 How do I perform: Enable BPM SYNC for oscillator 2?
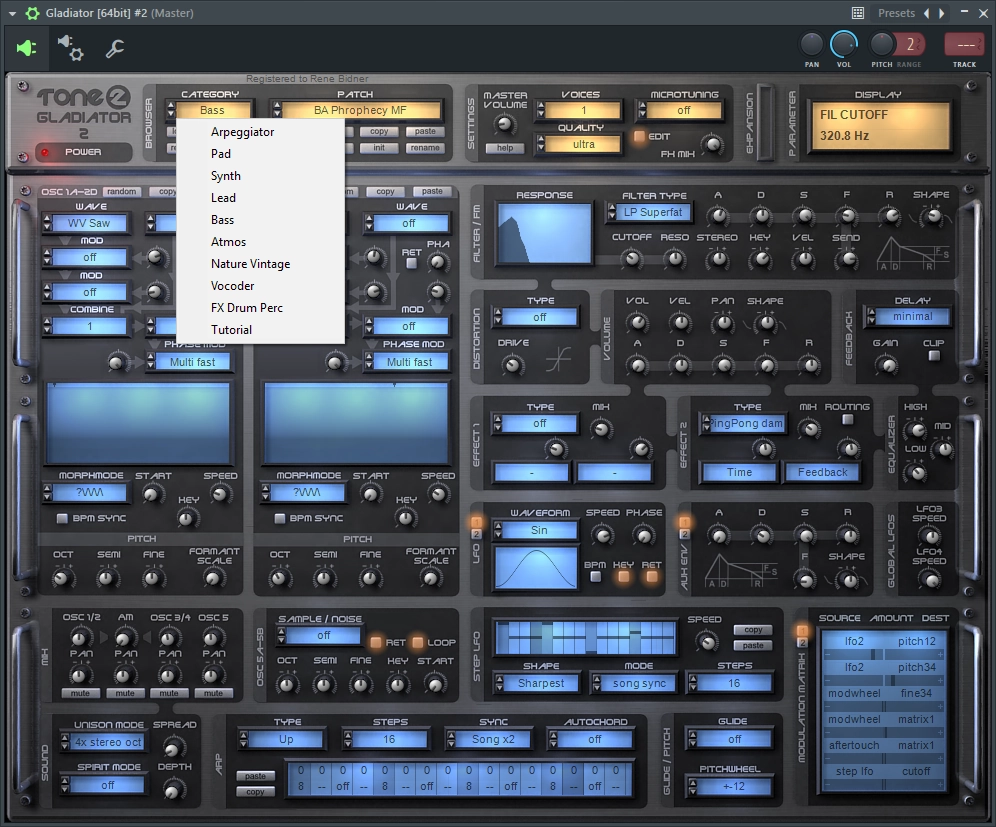point(279,518)
